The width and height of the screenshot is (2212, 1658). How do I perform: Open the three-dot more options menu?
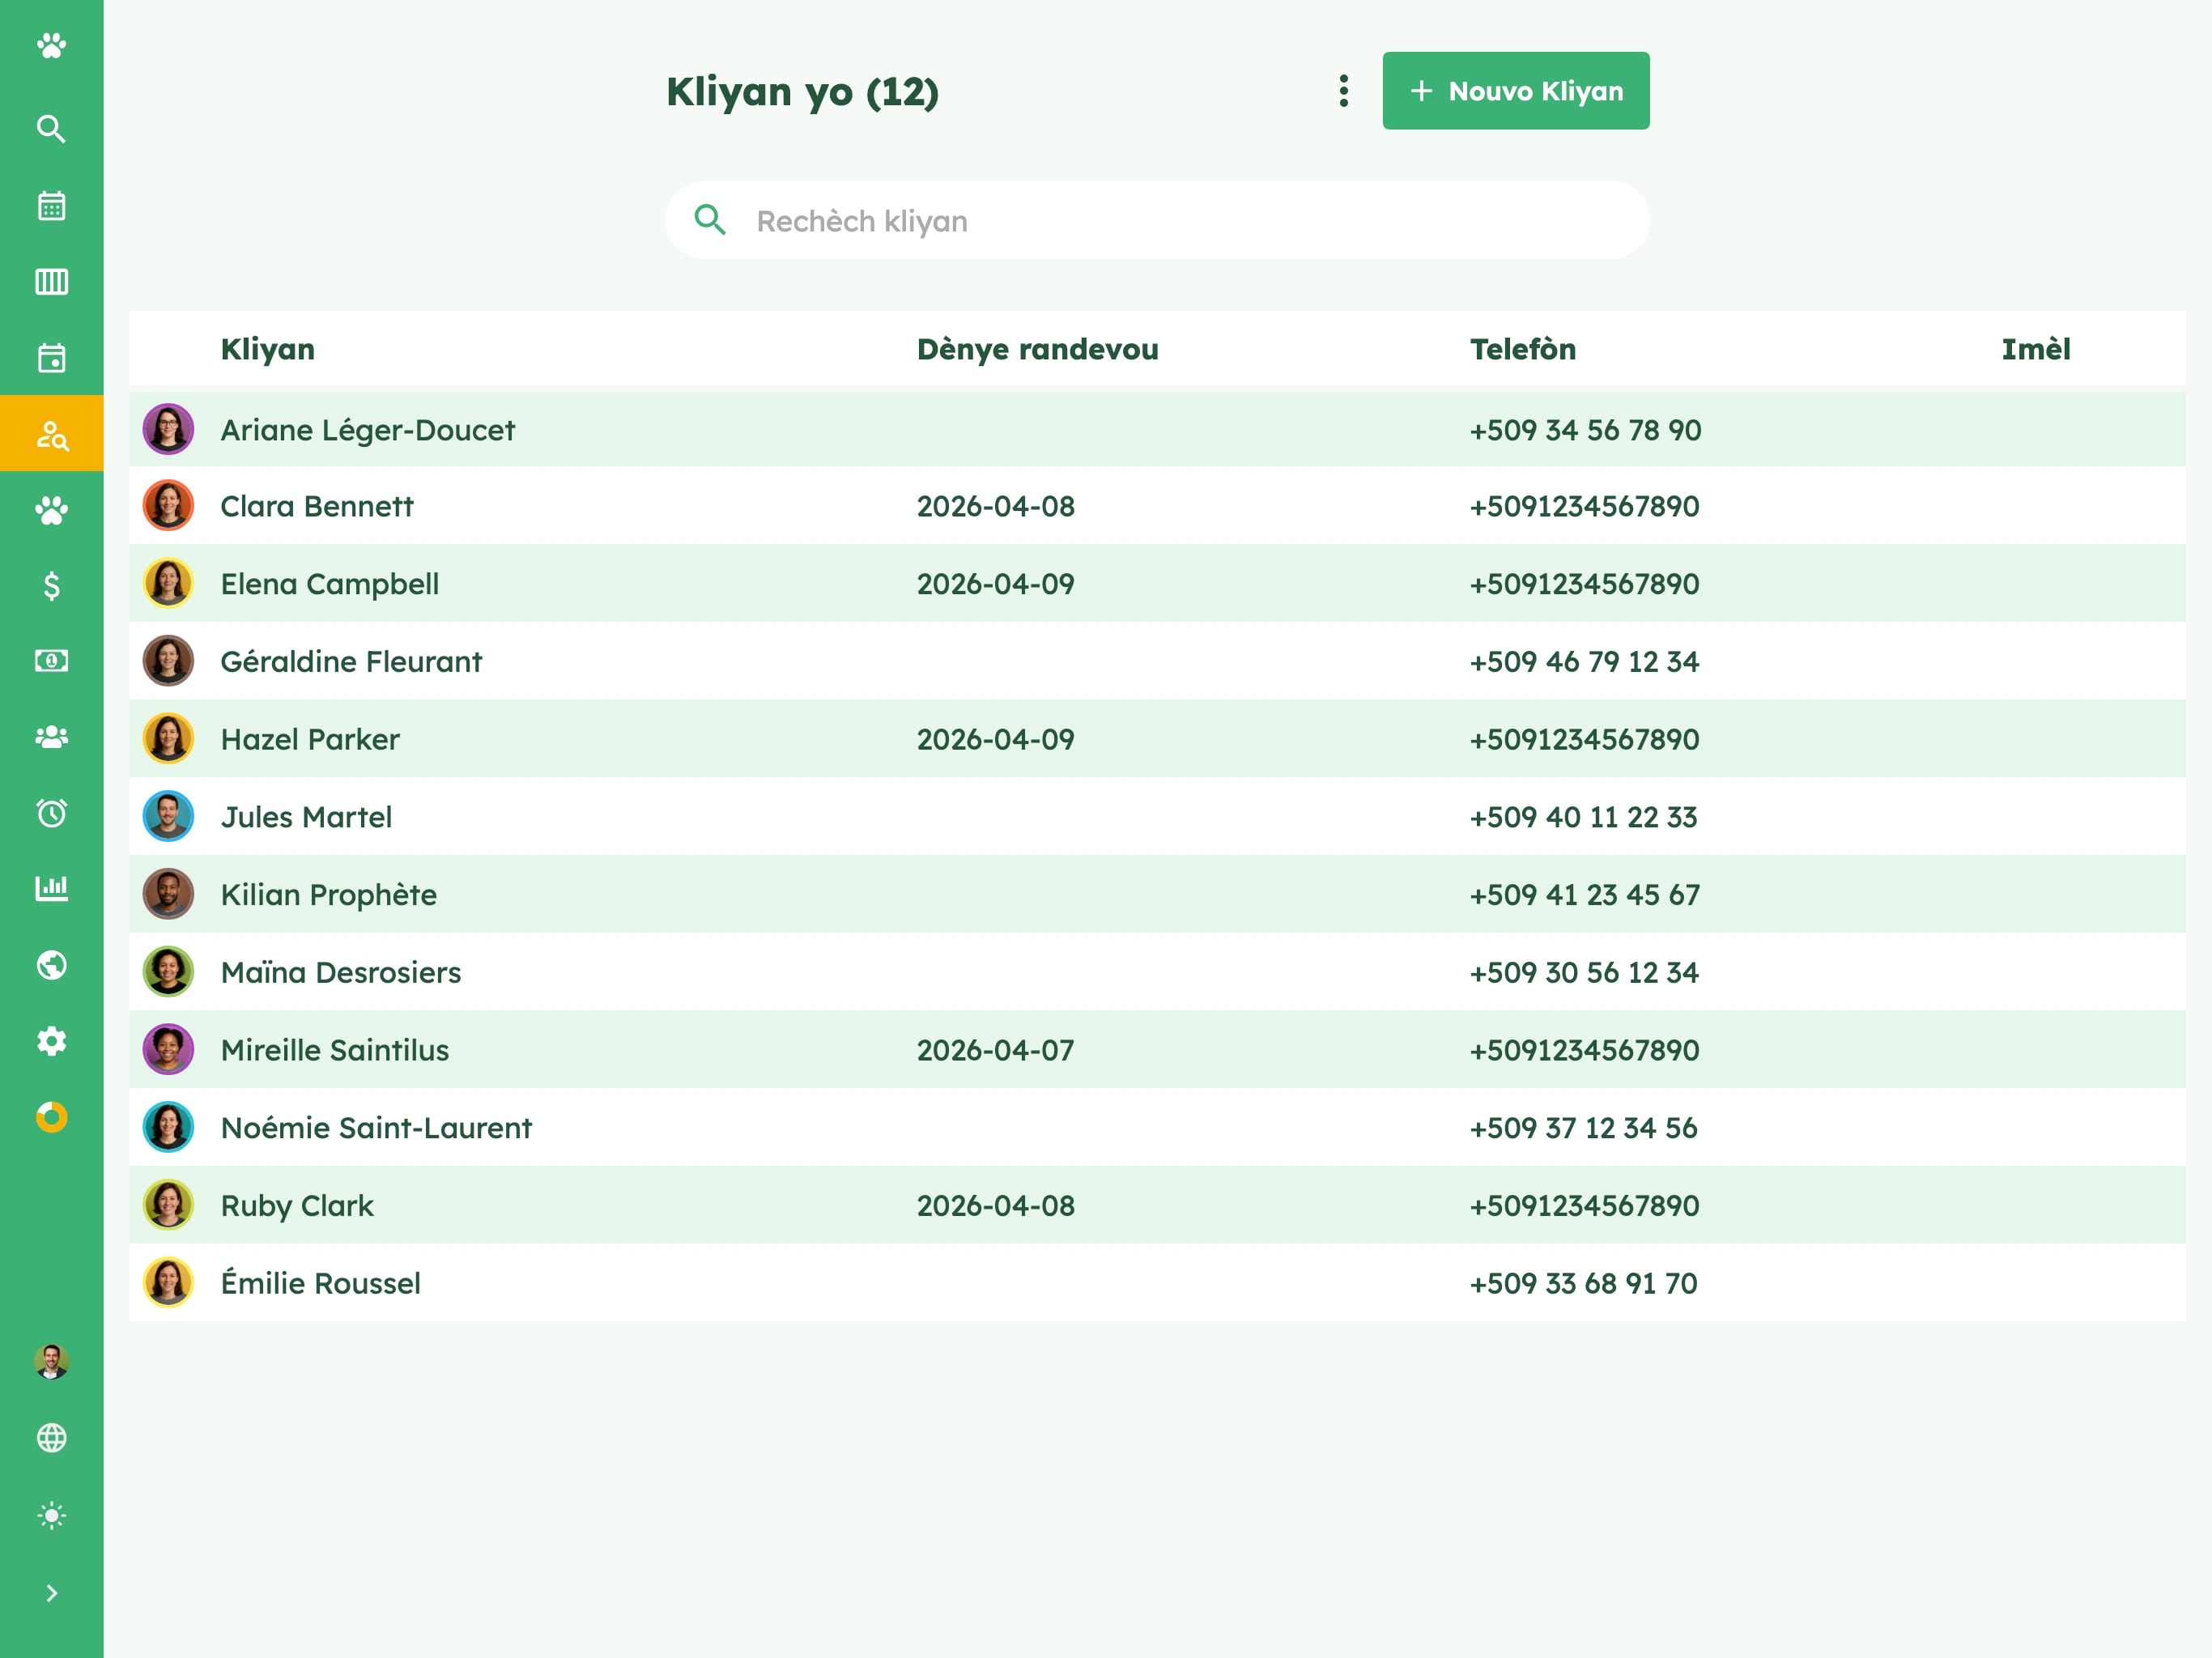(1344, 91)
